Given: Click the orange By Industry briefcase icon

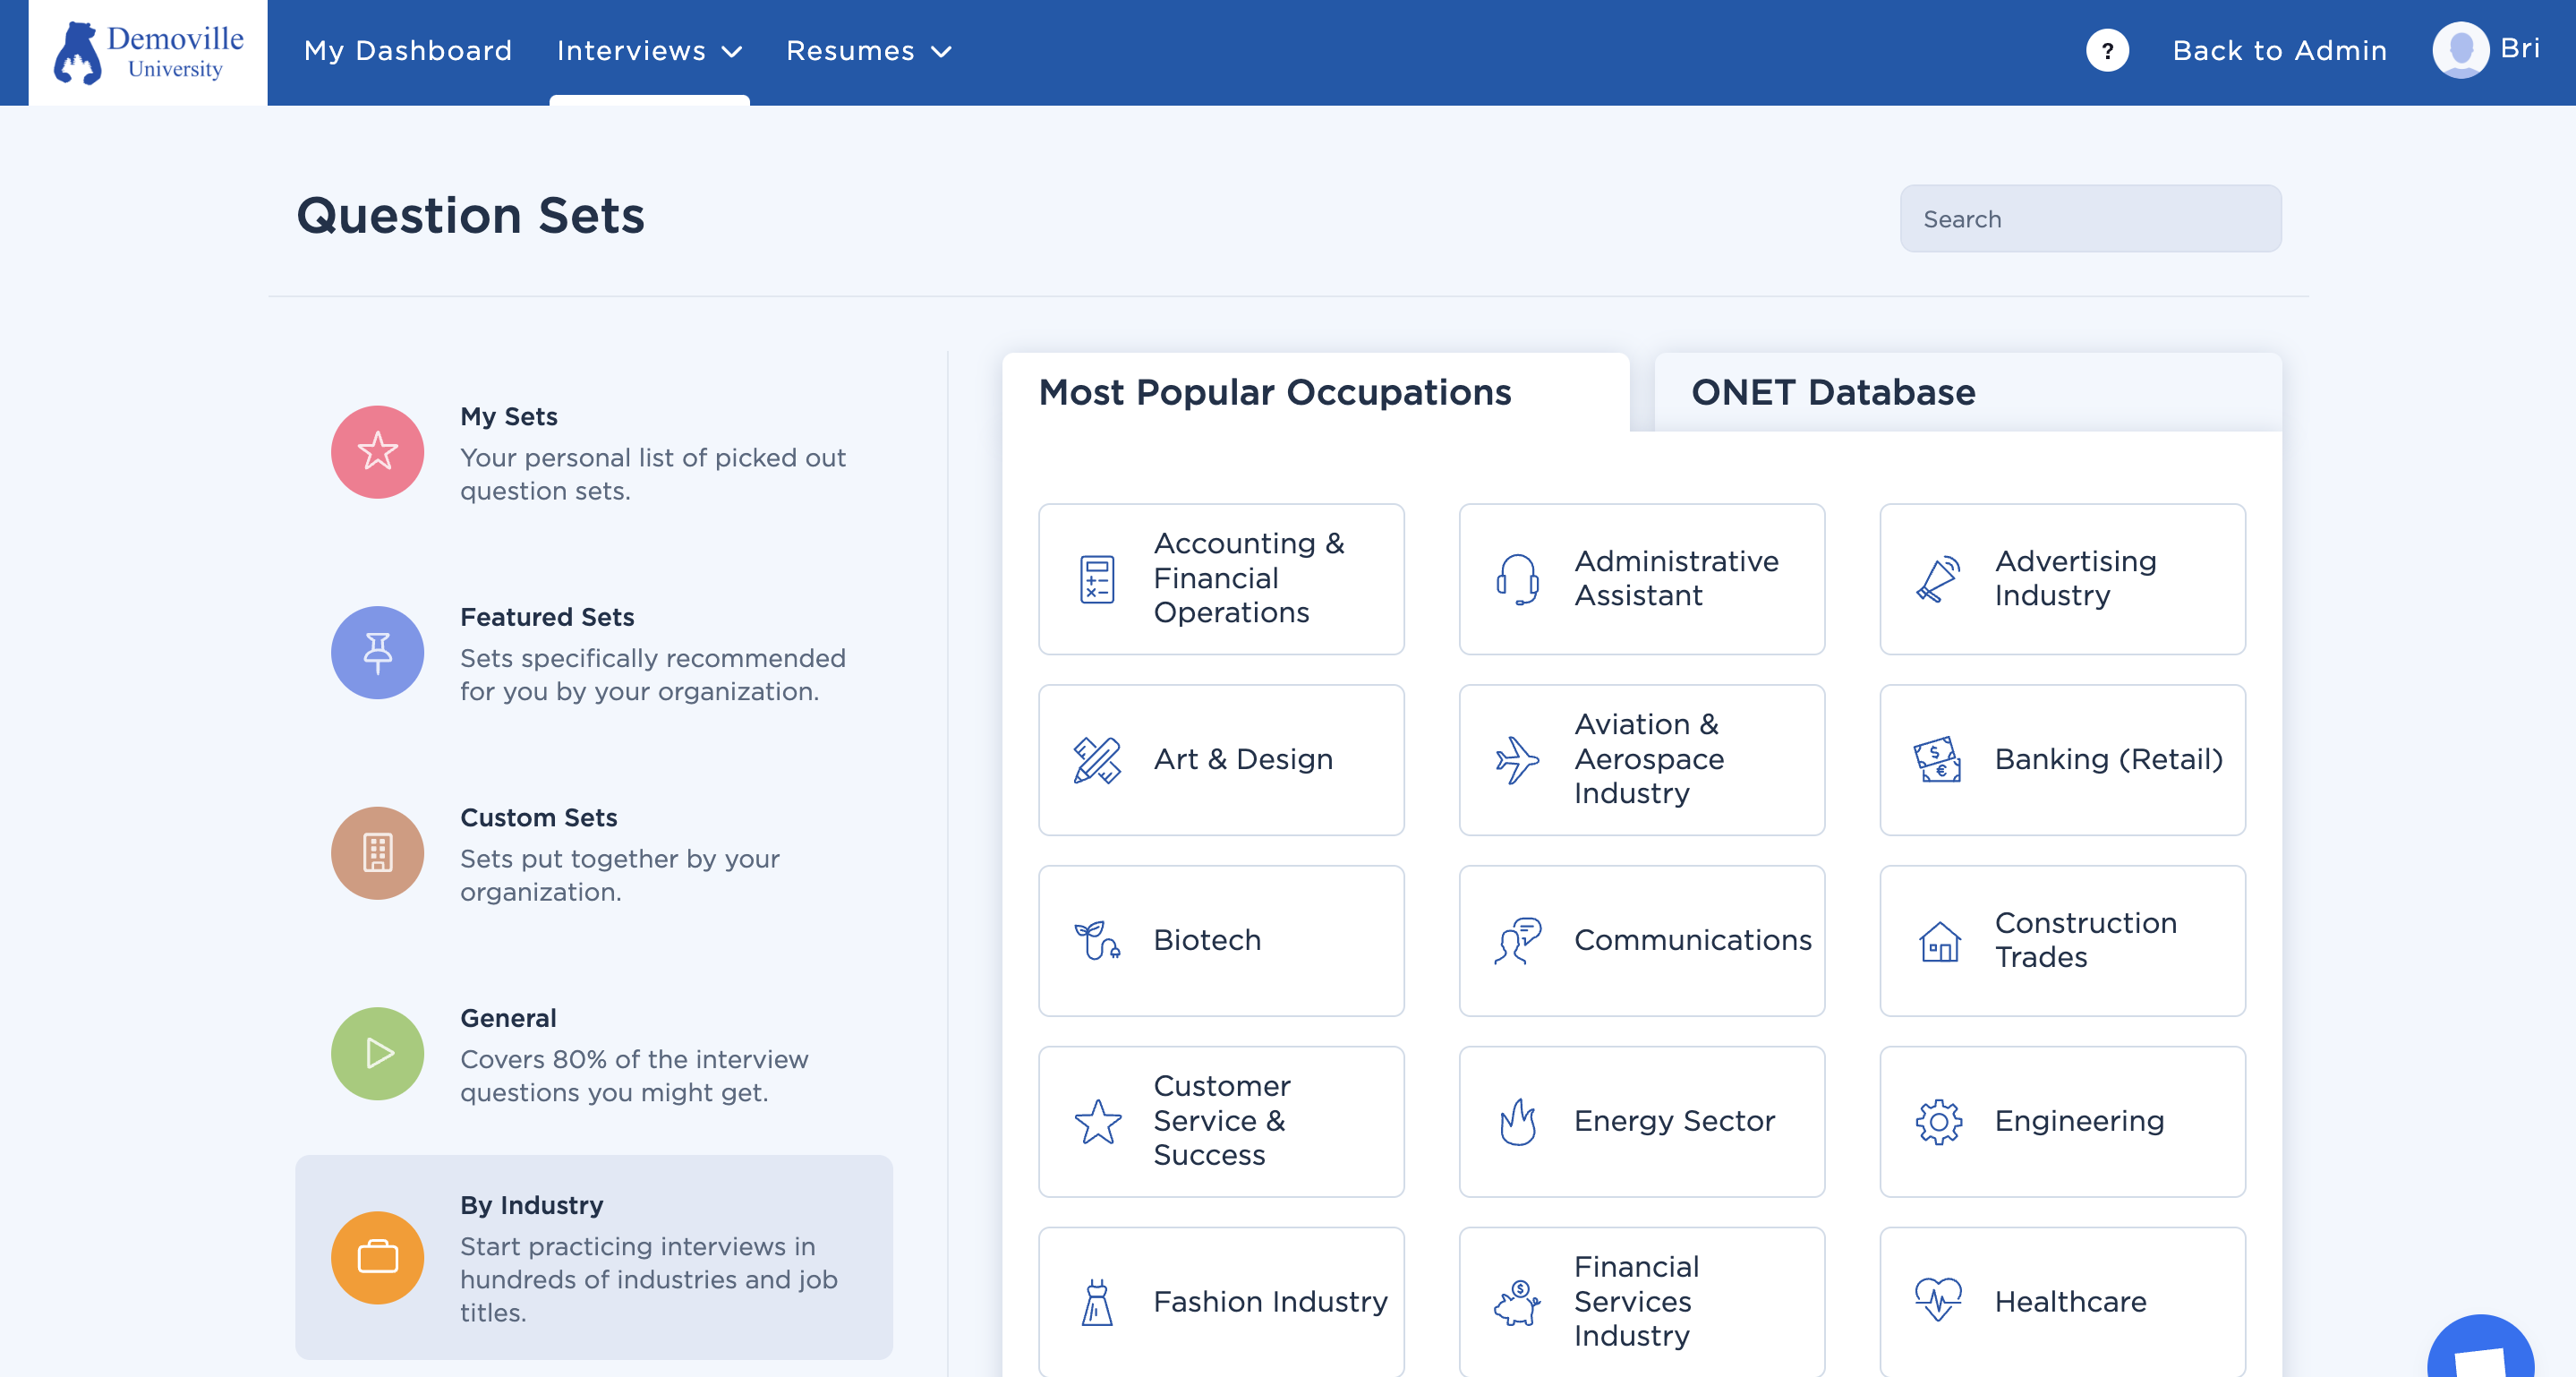Looking at the screenshot, I should 377,1257.
